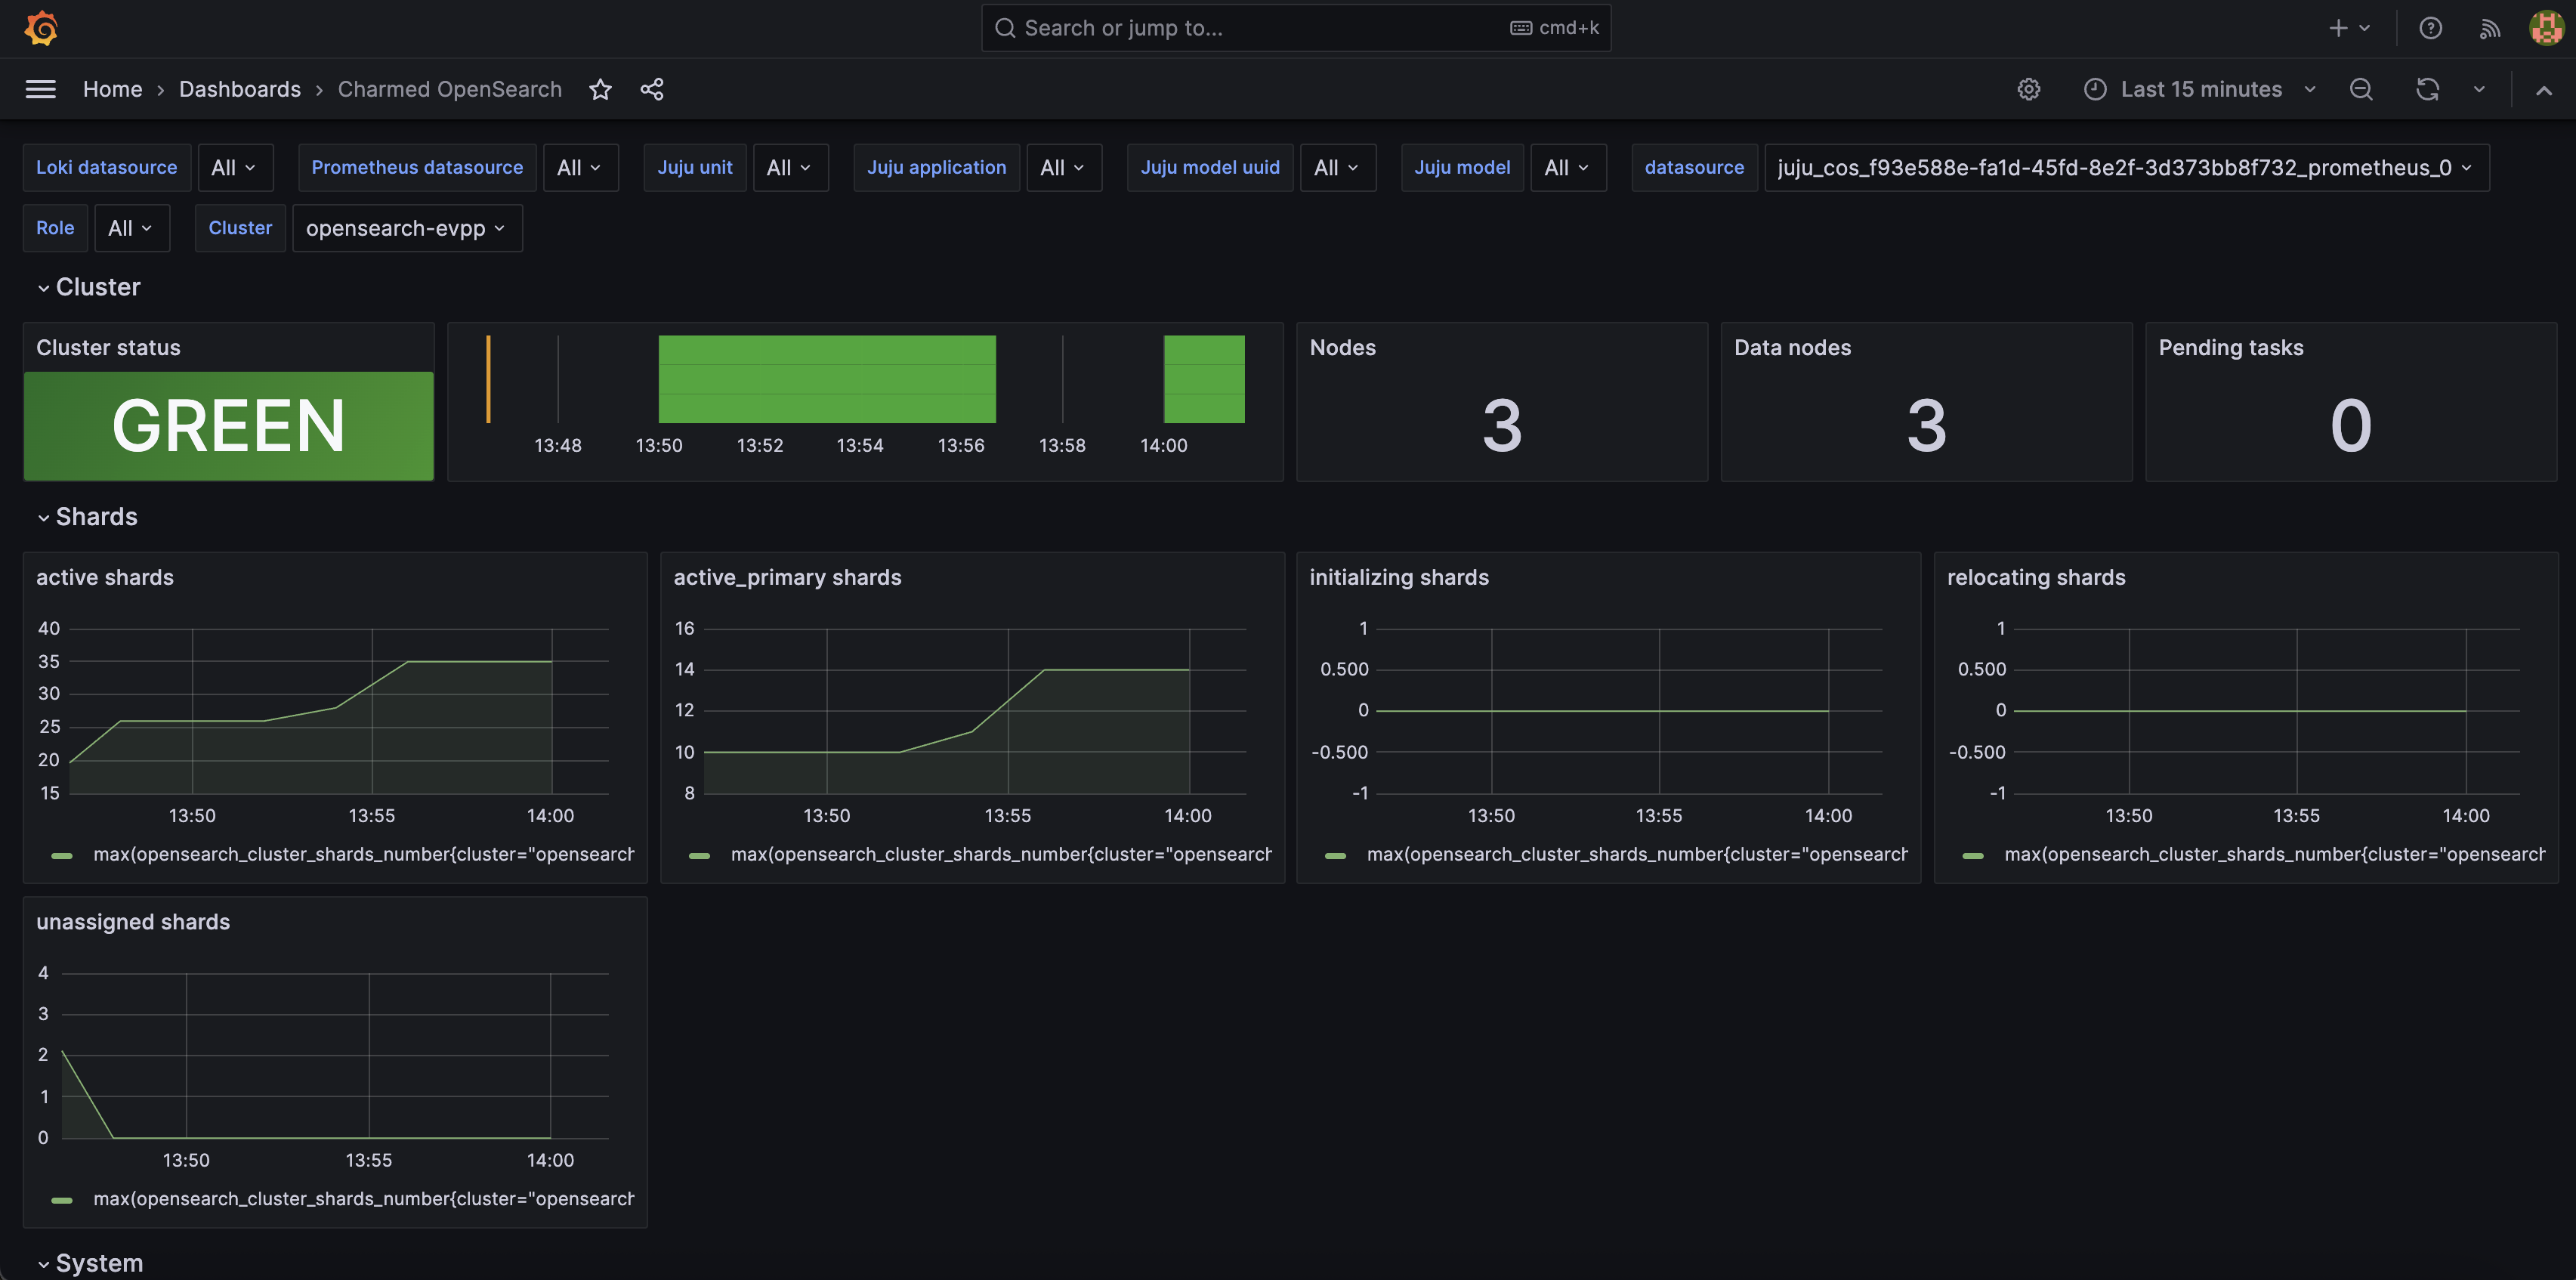Open your user profile avatar

pyautogui.click(x=2544, y=27)
